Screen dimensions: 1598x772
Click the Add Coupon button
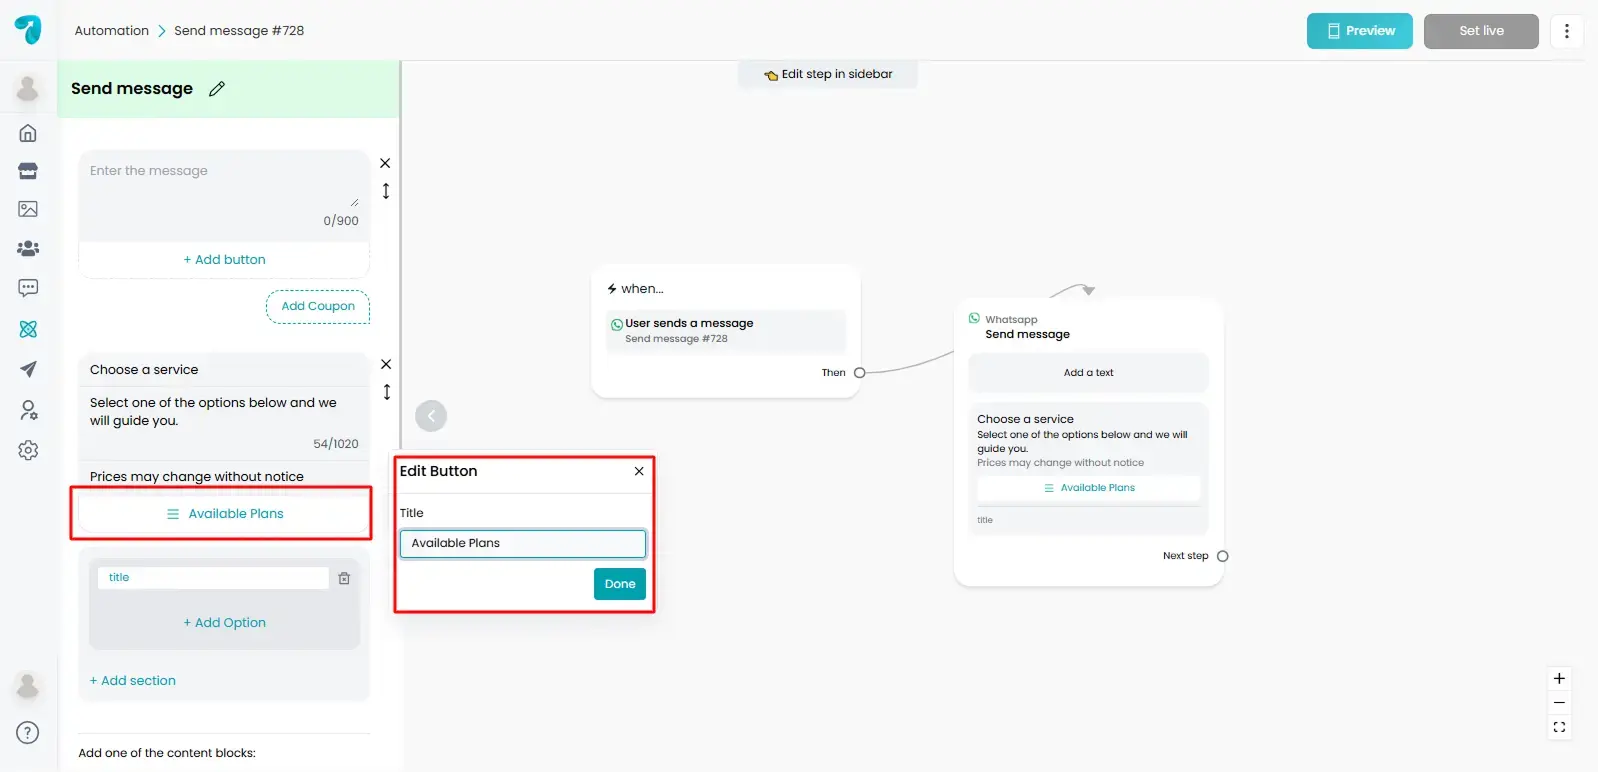point(318,306)
